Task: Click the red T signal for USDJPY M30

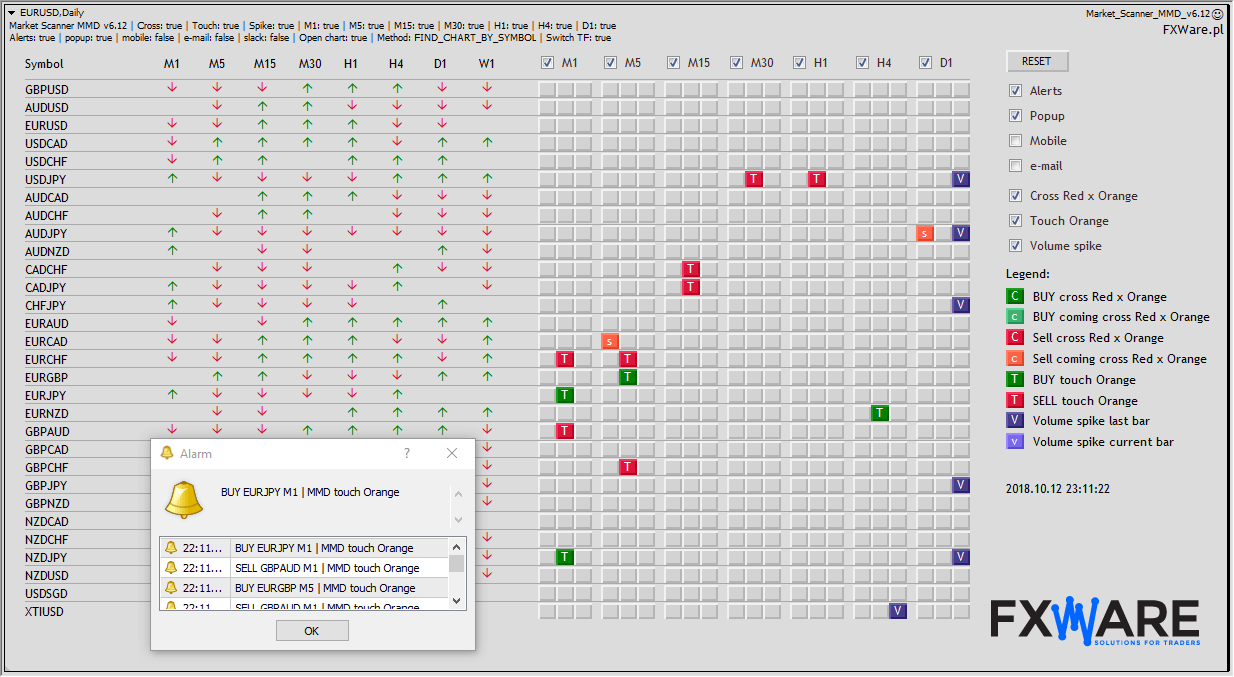Action: (754, 179)
